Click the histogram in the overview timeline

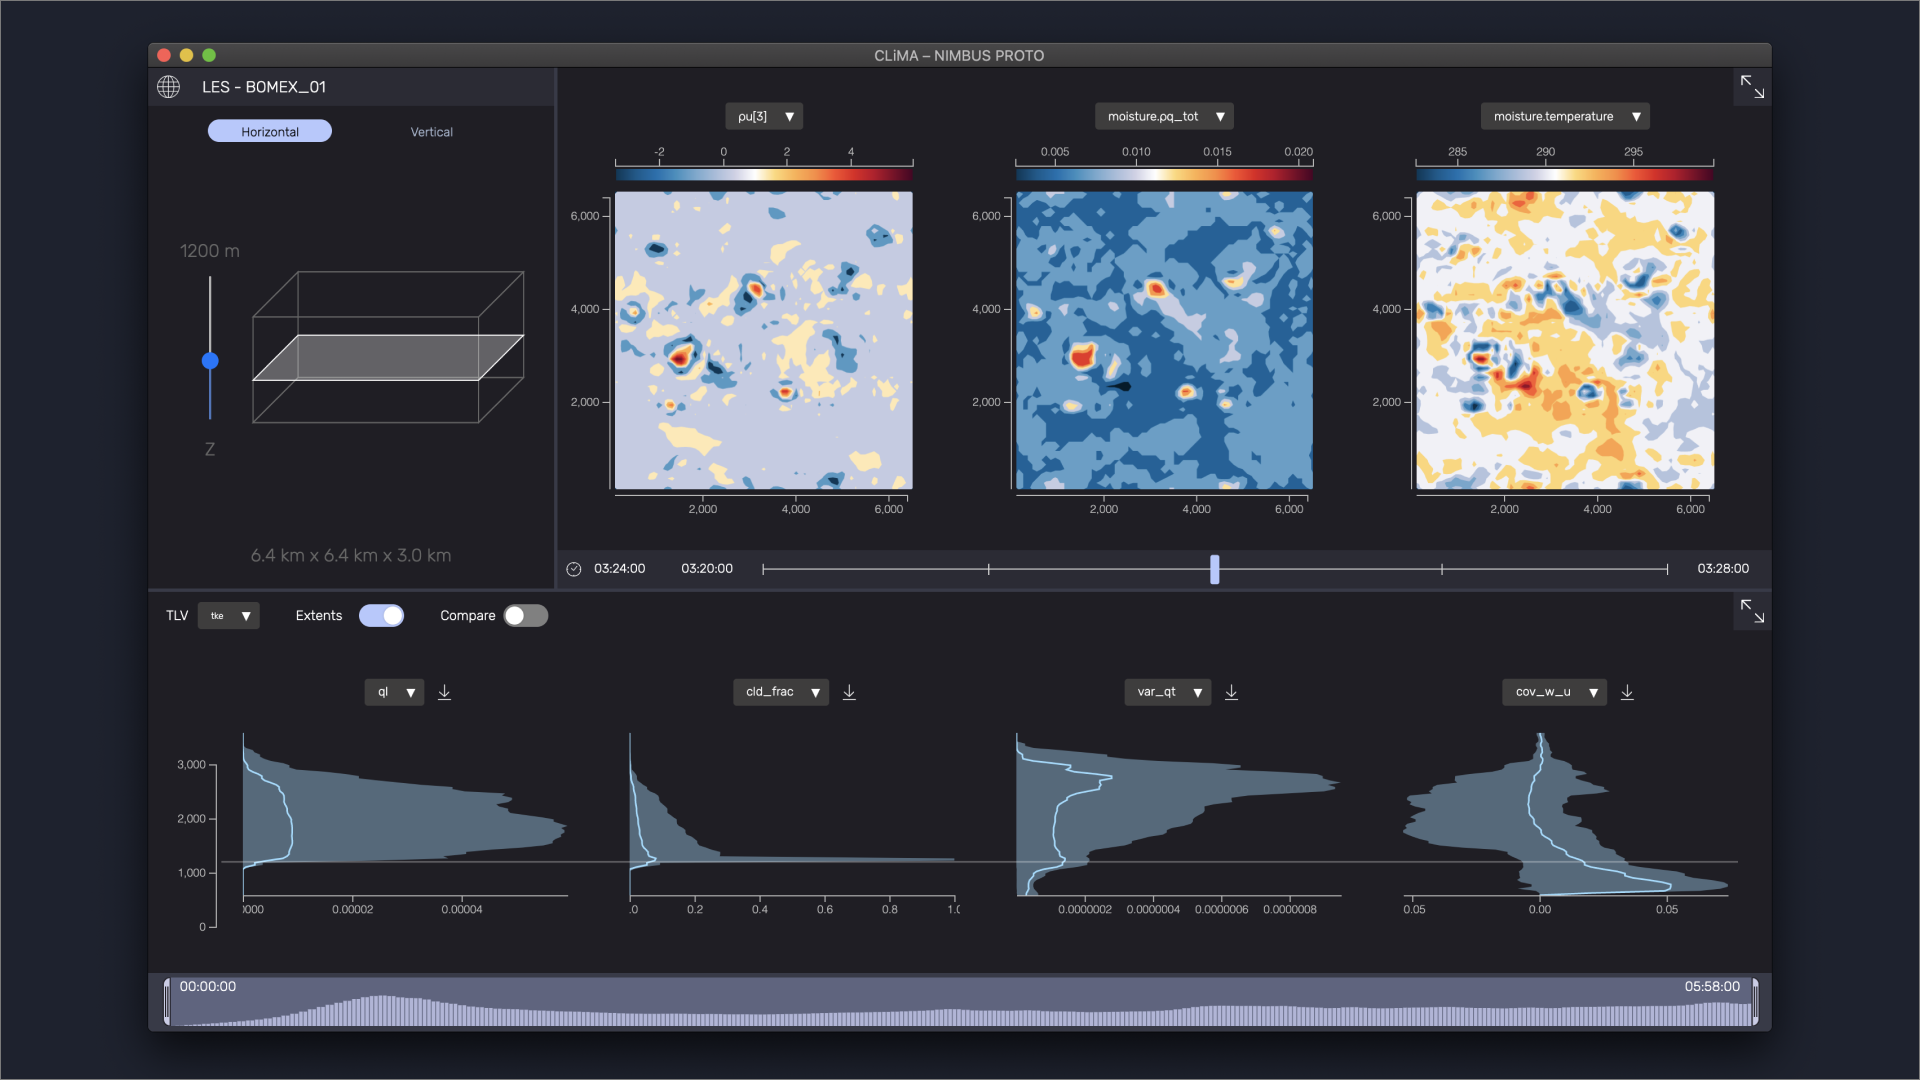(x=961, y=1010)
